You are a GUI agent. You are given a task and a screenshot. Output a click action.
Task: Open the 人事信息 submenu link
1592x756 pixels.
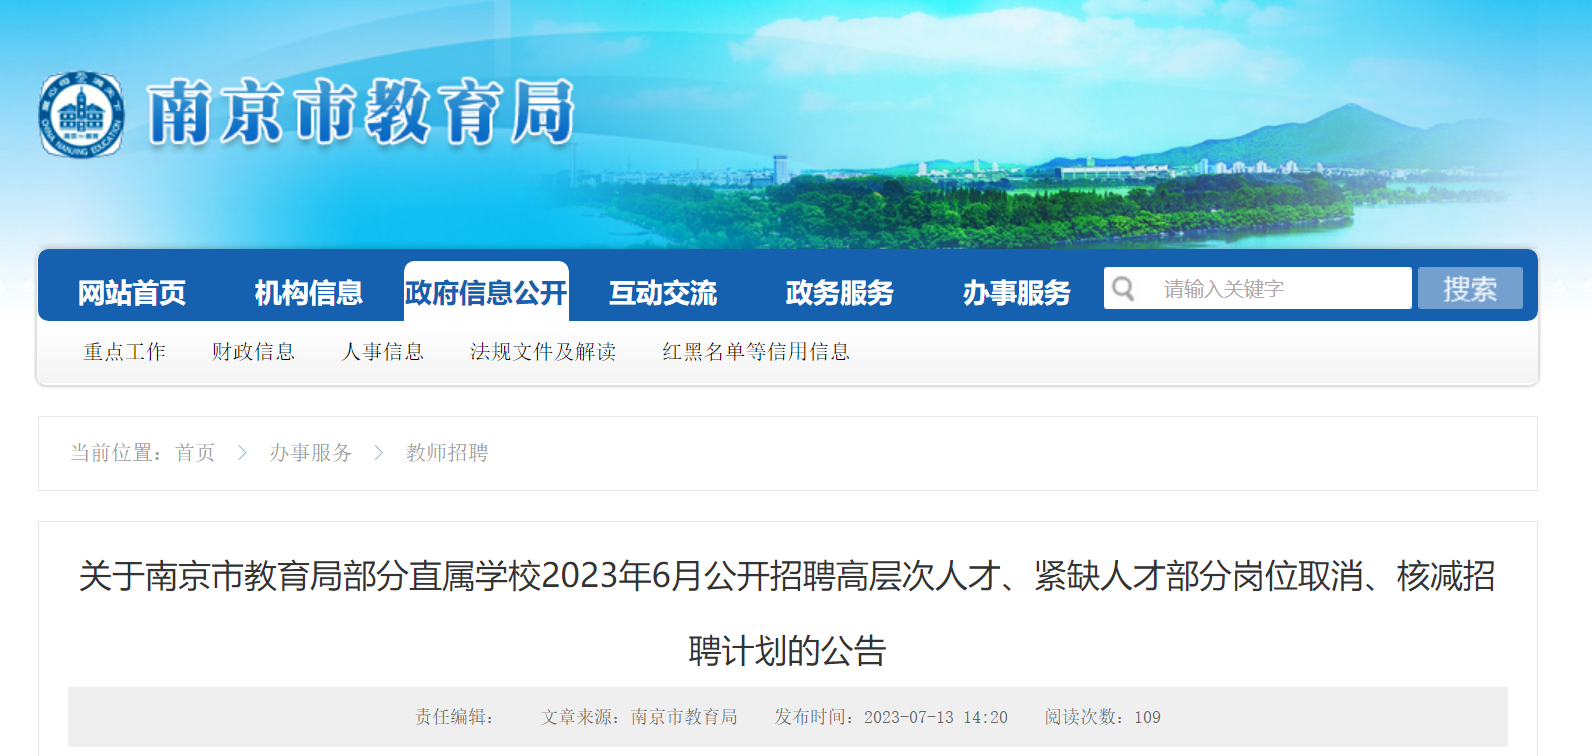pyautogui.click(x=383, y=352)
